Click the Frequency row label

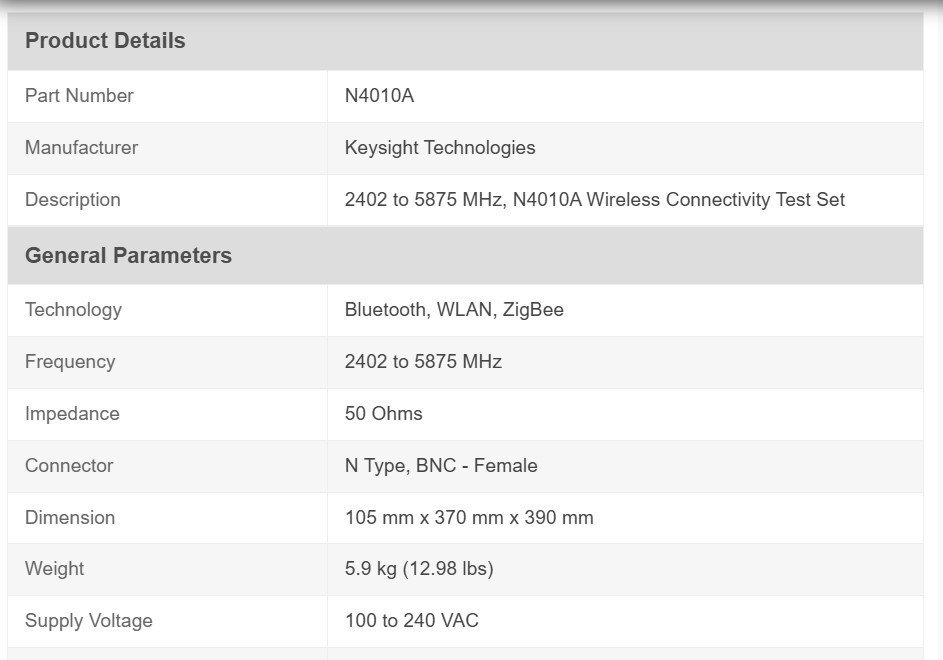[x=70, y=362]
